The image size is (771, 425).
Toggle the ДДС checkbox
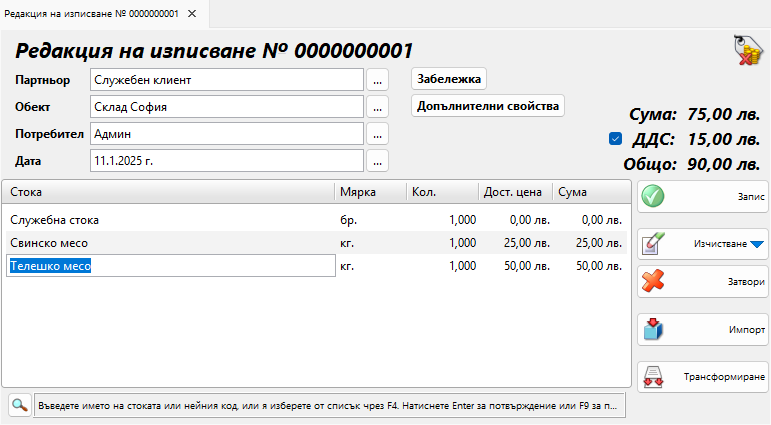pos(615,139)
